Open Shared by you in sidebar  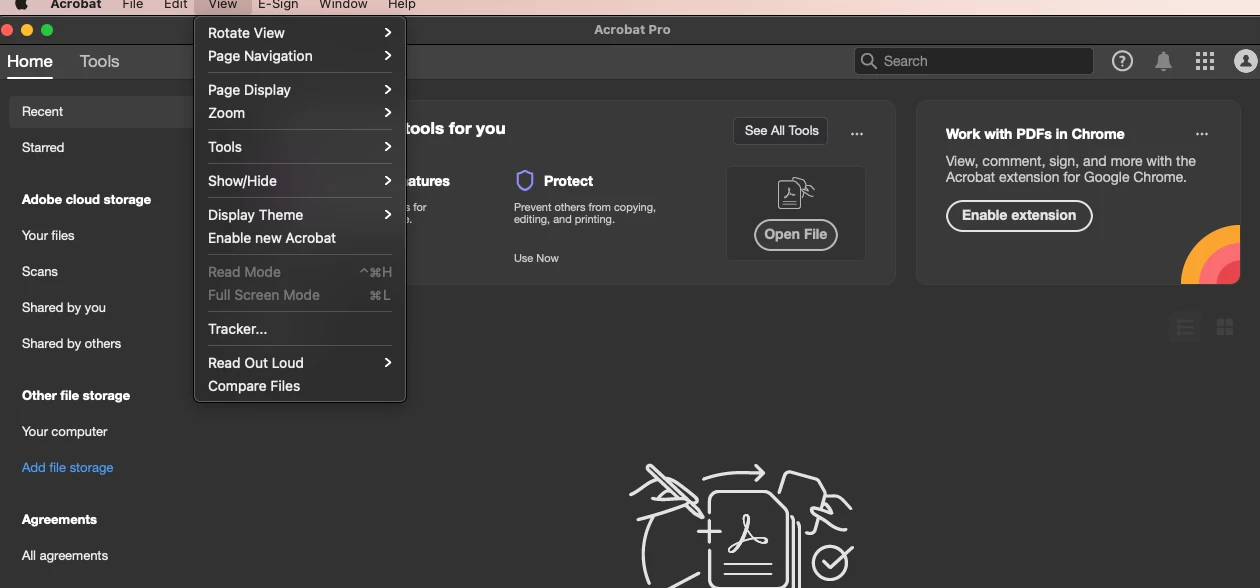tap(64, 307)
